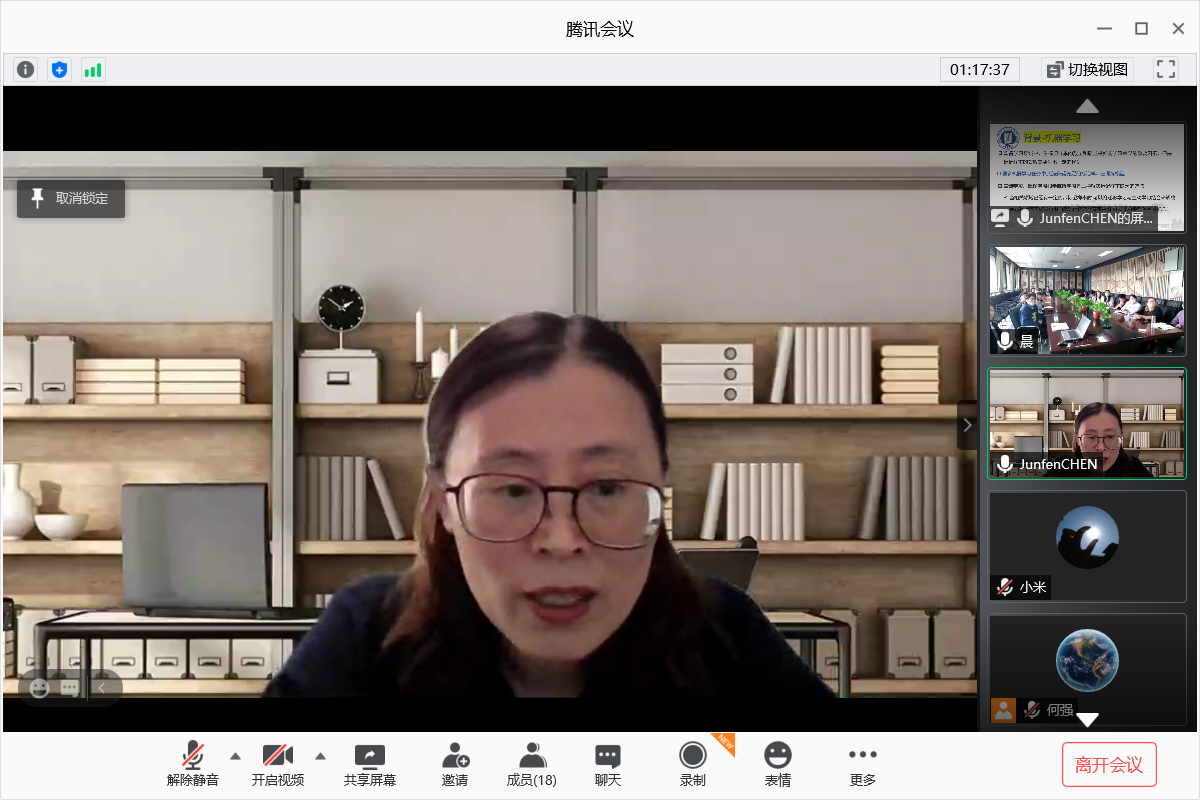
Task: Expand audio options arrow beside 解除静音
Action: (x=236, y=755)
